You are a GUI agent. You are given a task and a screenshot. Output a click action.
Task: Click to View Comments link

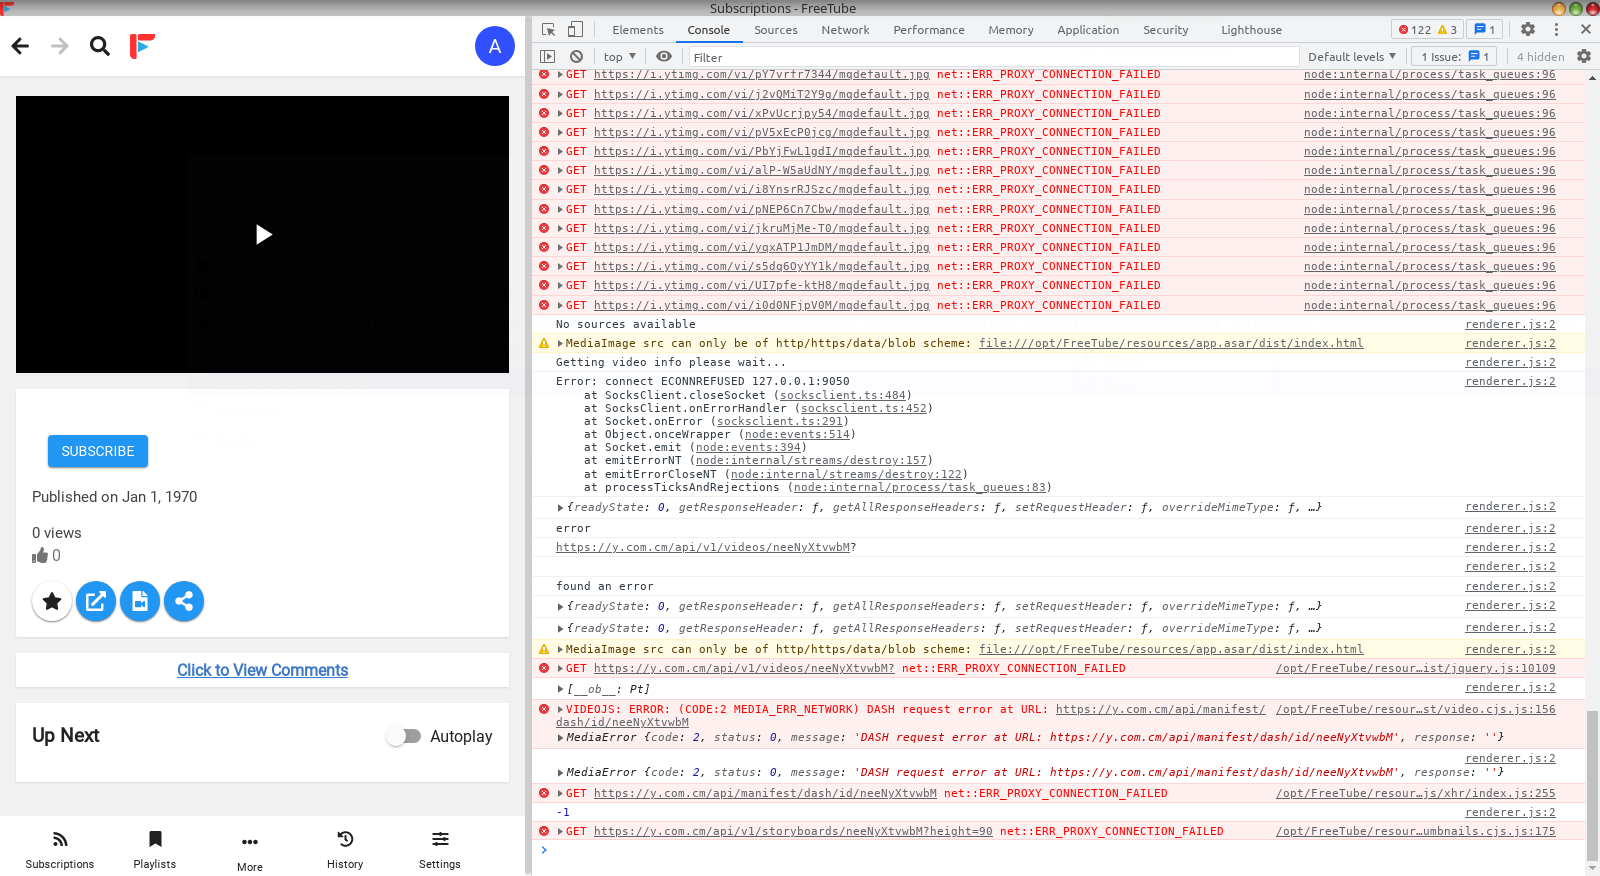click(x=263, y=670)
